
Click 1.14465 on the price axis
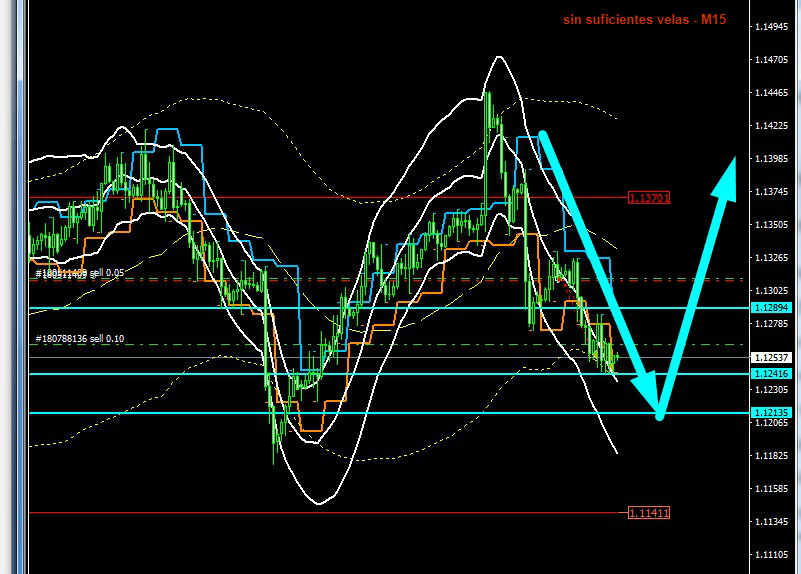click(774, 93)
